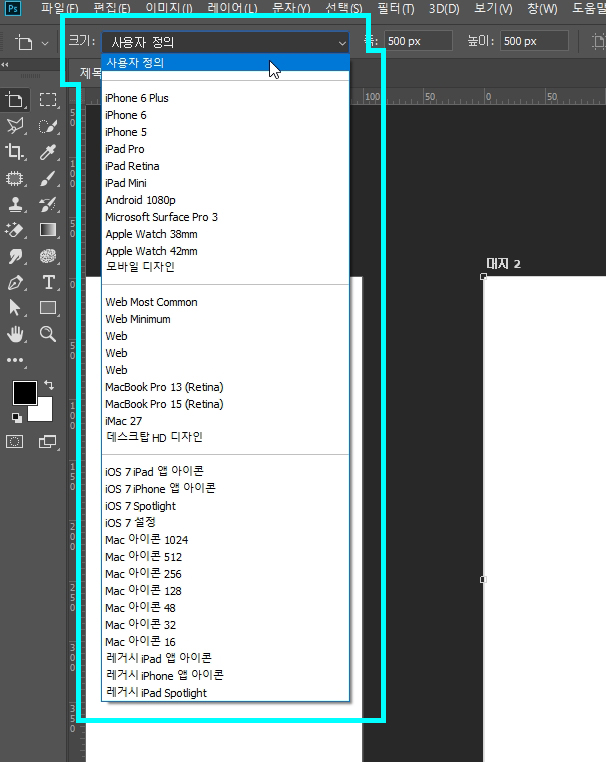Open the 이미지(I) menu
Viewport: 606px width, 762px height.
click(x=169, y=8)
